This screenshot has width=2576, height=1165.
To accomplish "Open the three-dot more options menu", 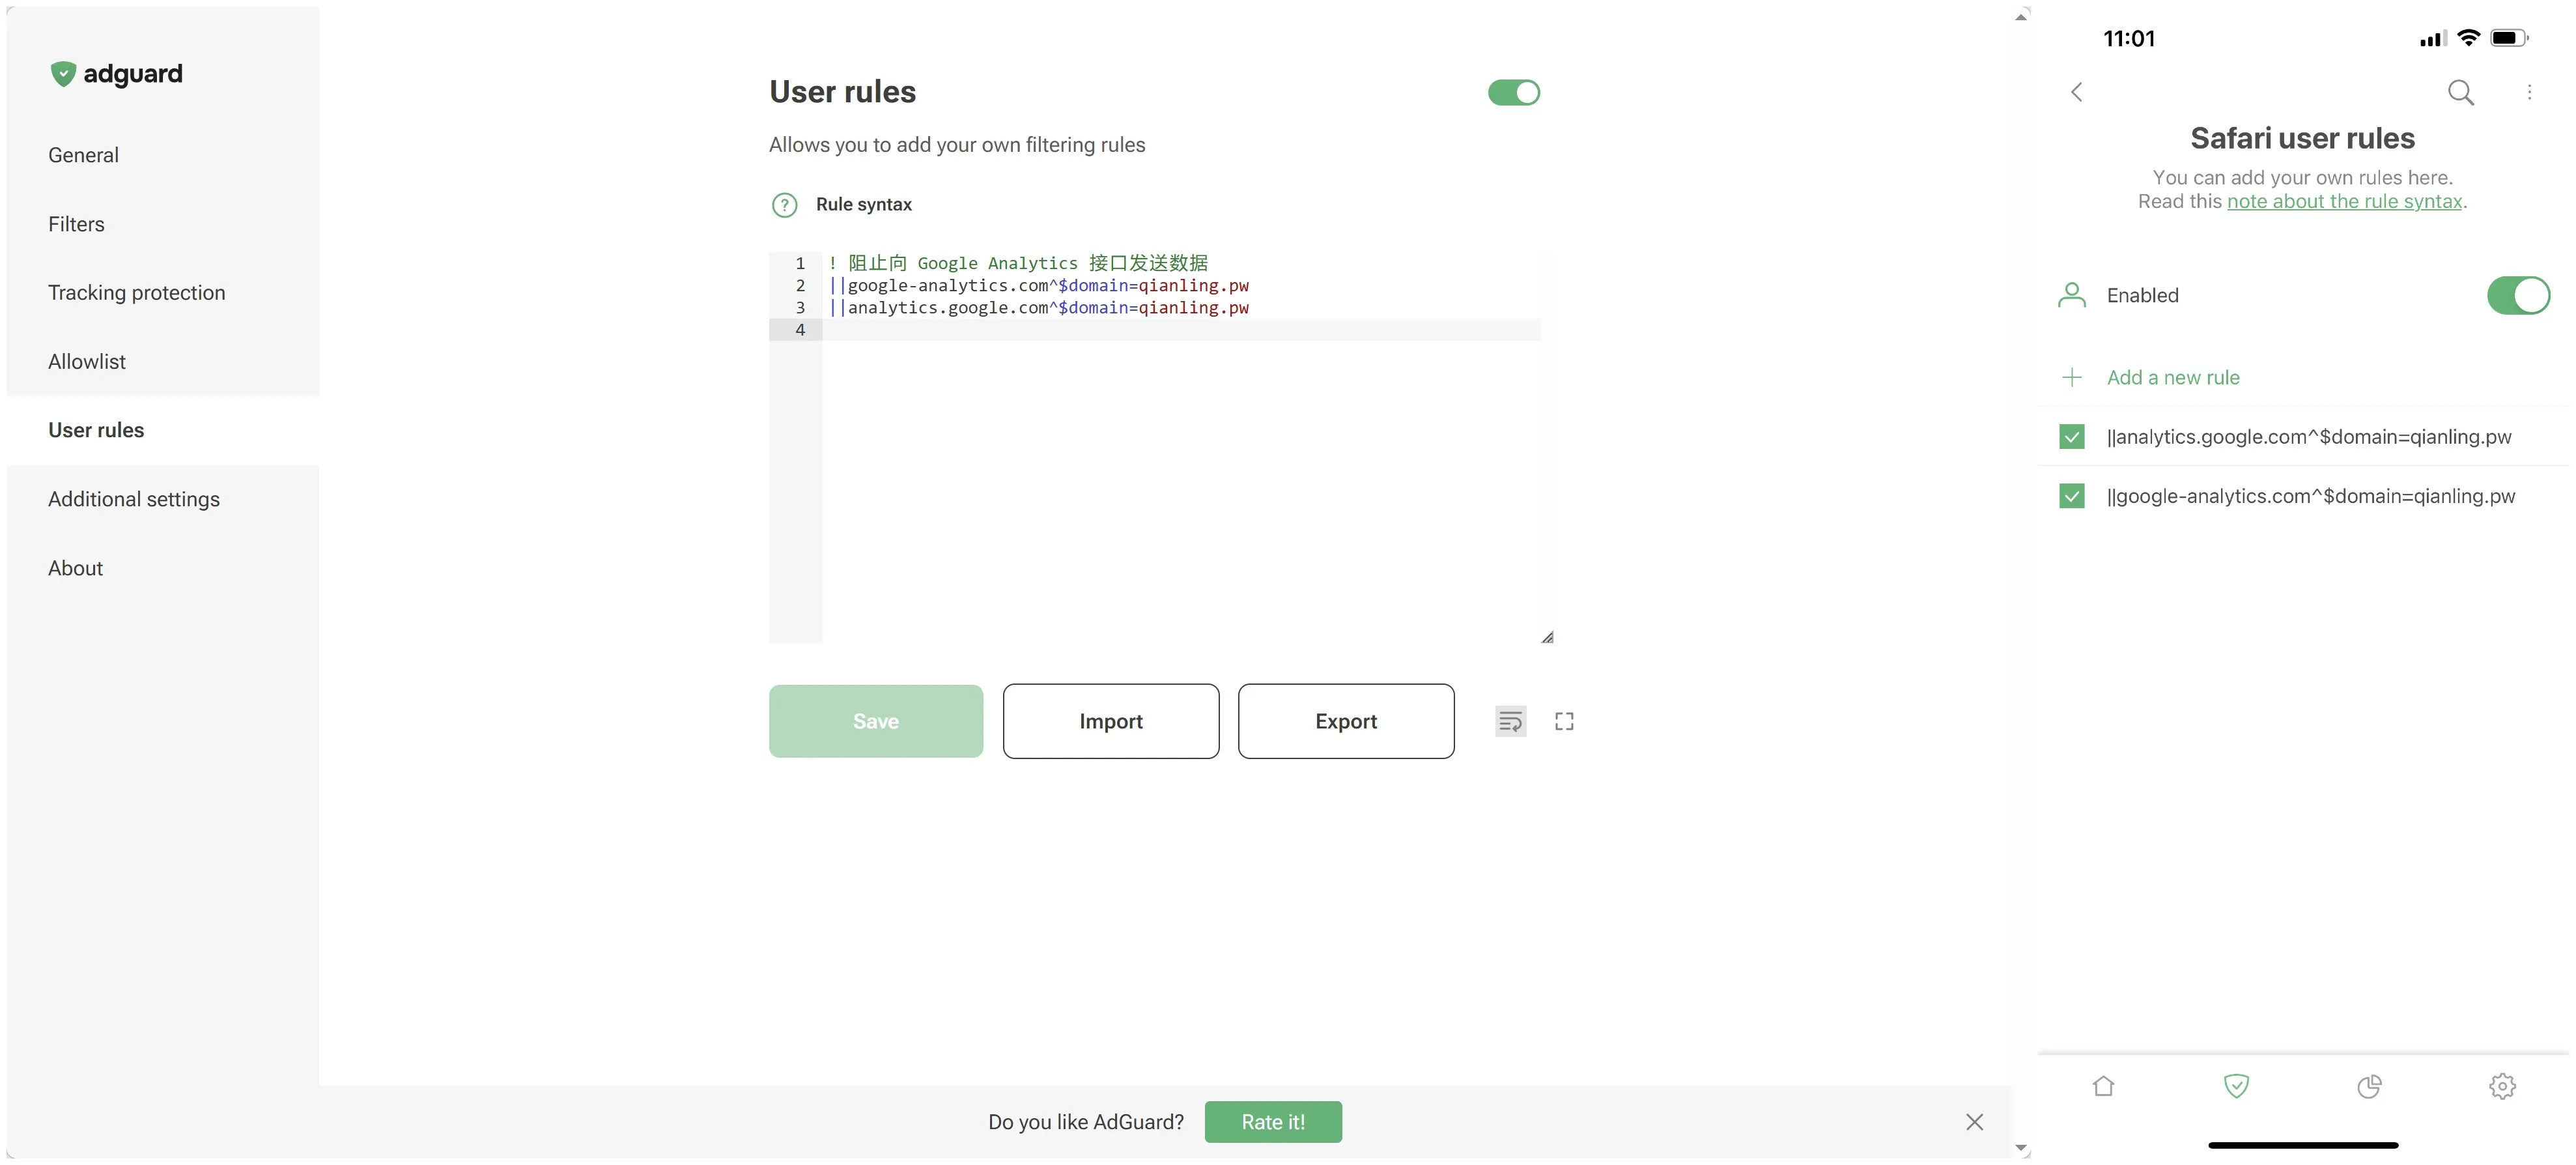I will [x=2529, y=92].
